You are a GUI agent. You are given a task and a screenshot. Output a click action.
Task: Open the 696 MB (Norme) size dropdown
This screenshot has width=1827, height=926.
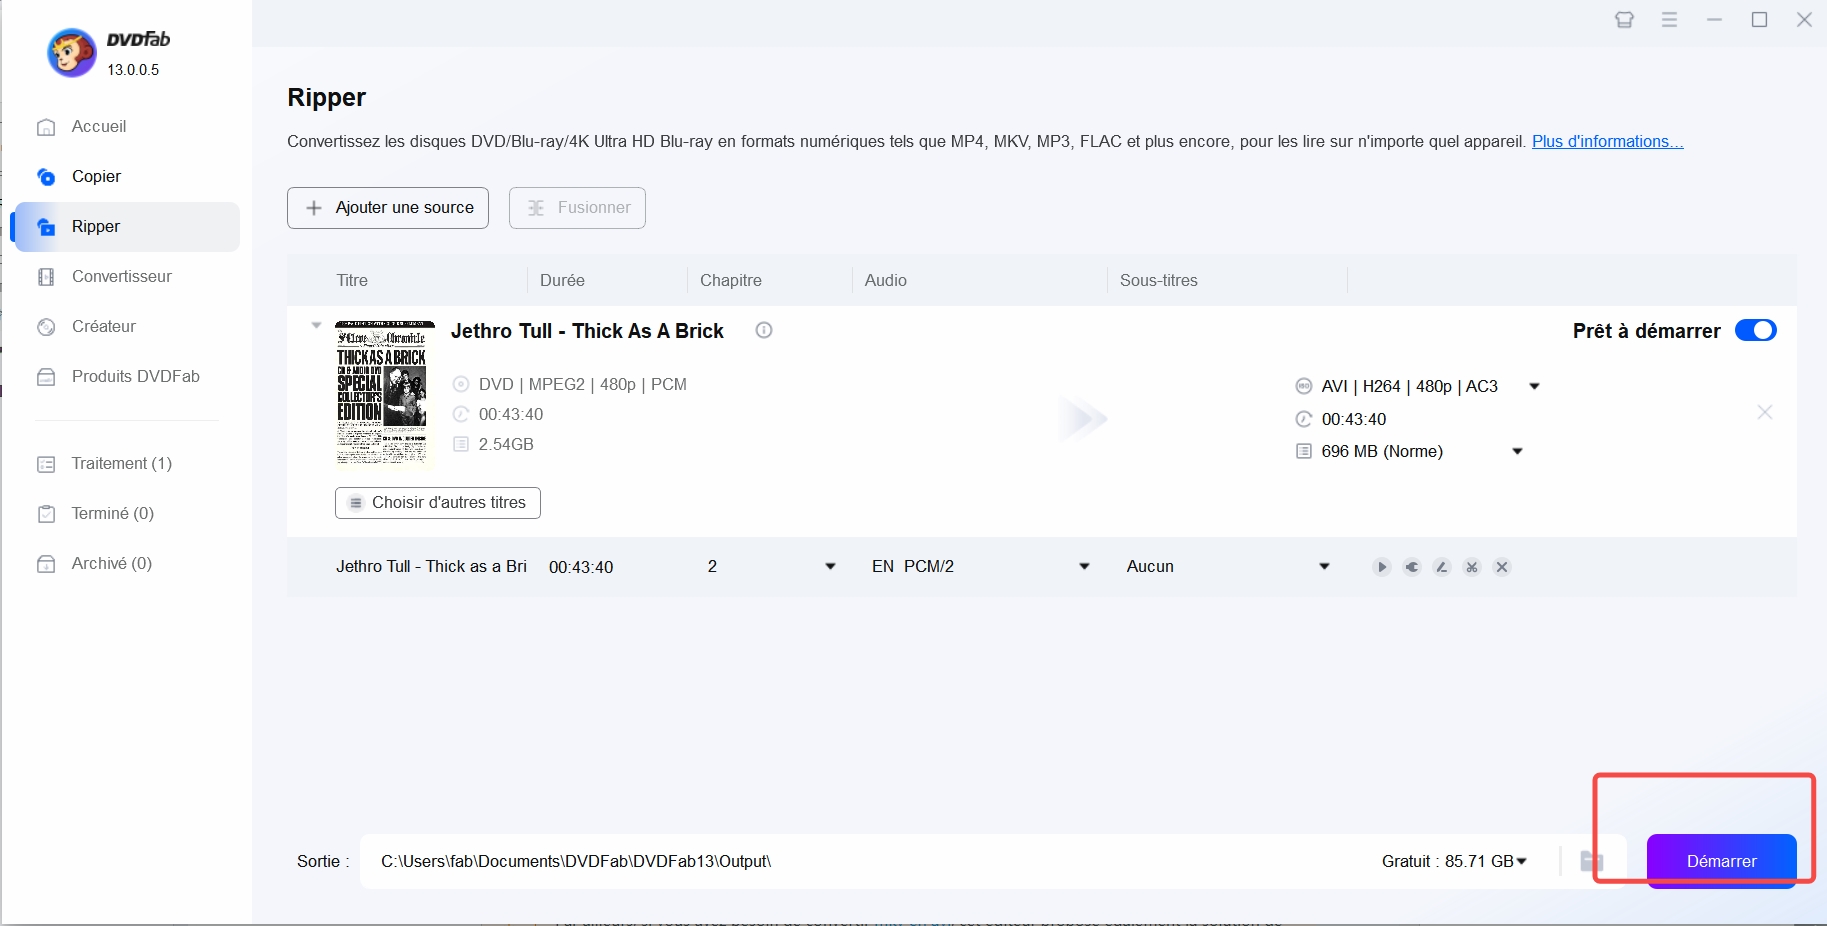click(x=1517, y=452)
